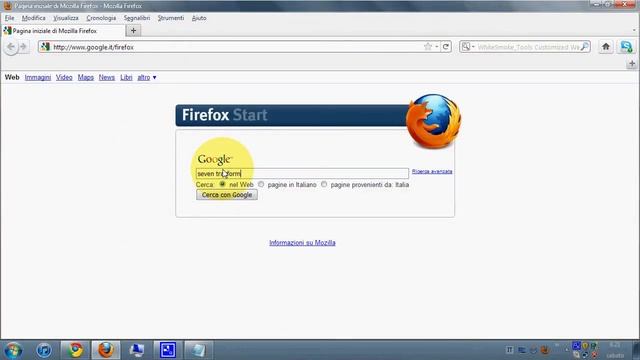Go to Maps link

[x=86, y=78]
